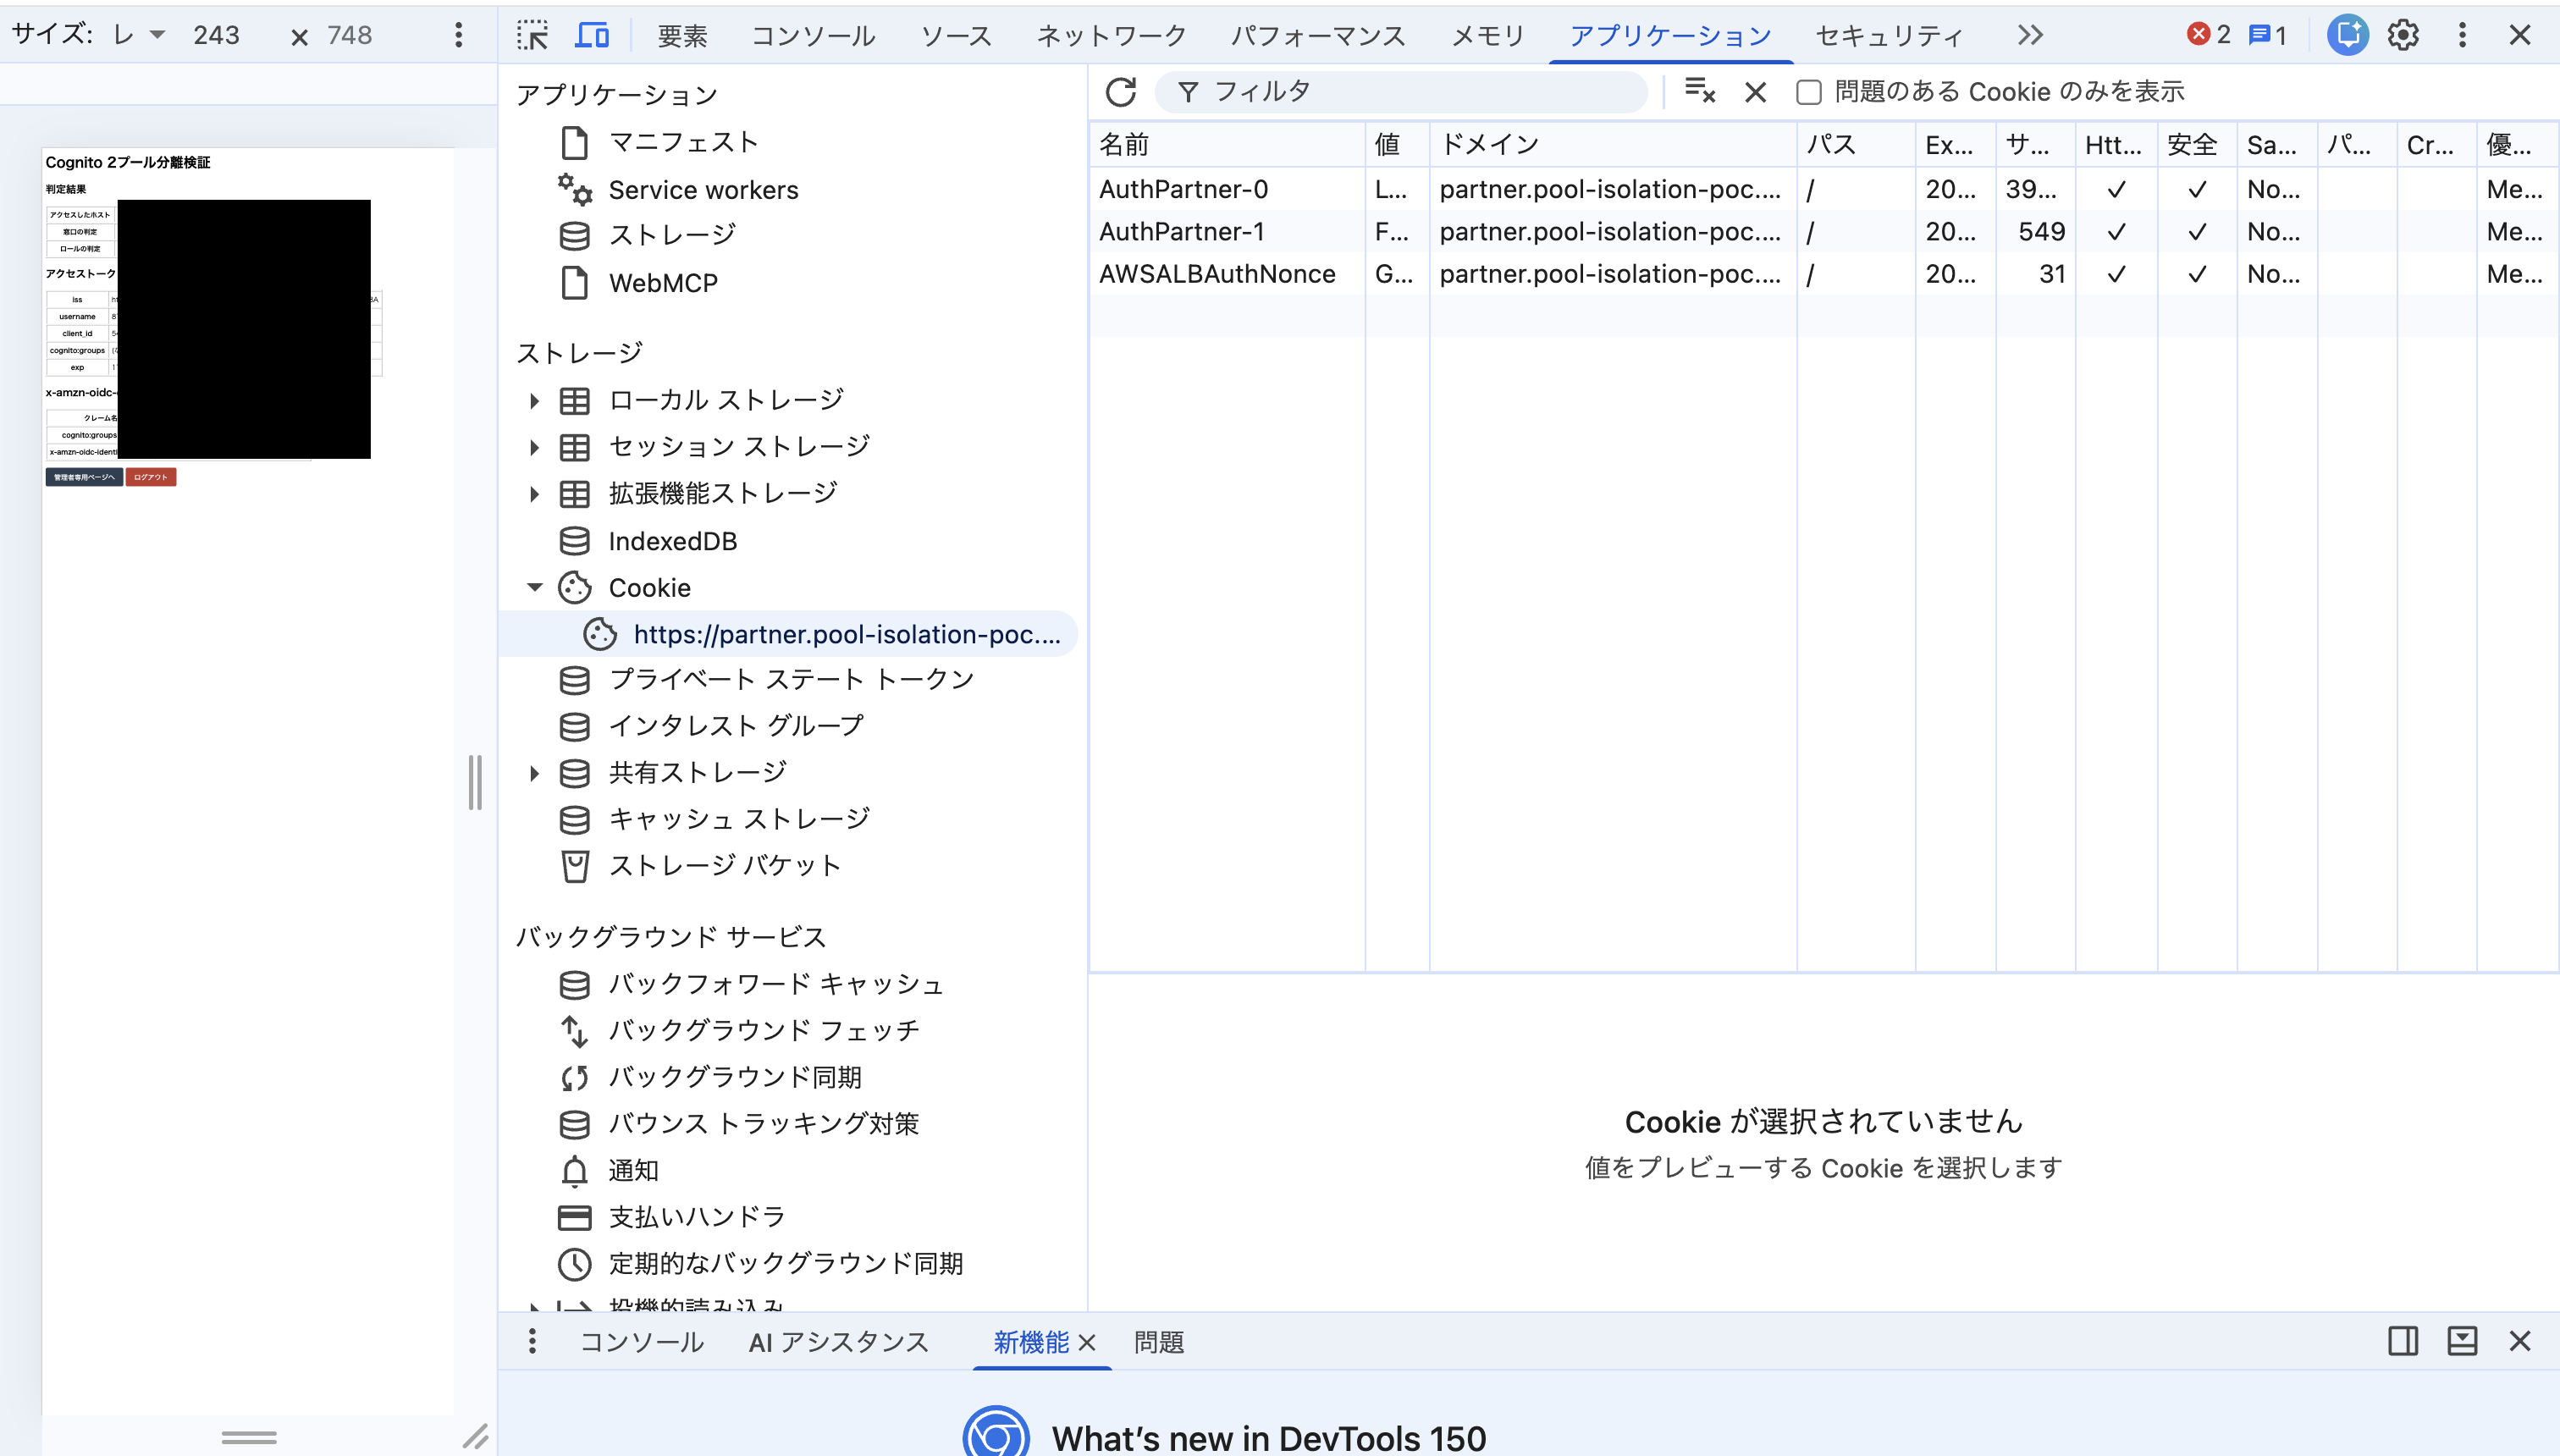Viewport: 2560px width, 1456px height.
Task: Open Manifest in the Application sidebar
Action: (684, 142)
